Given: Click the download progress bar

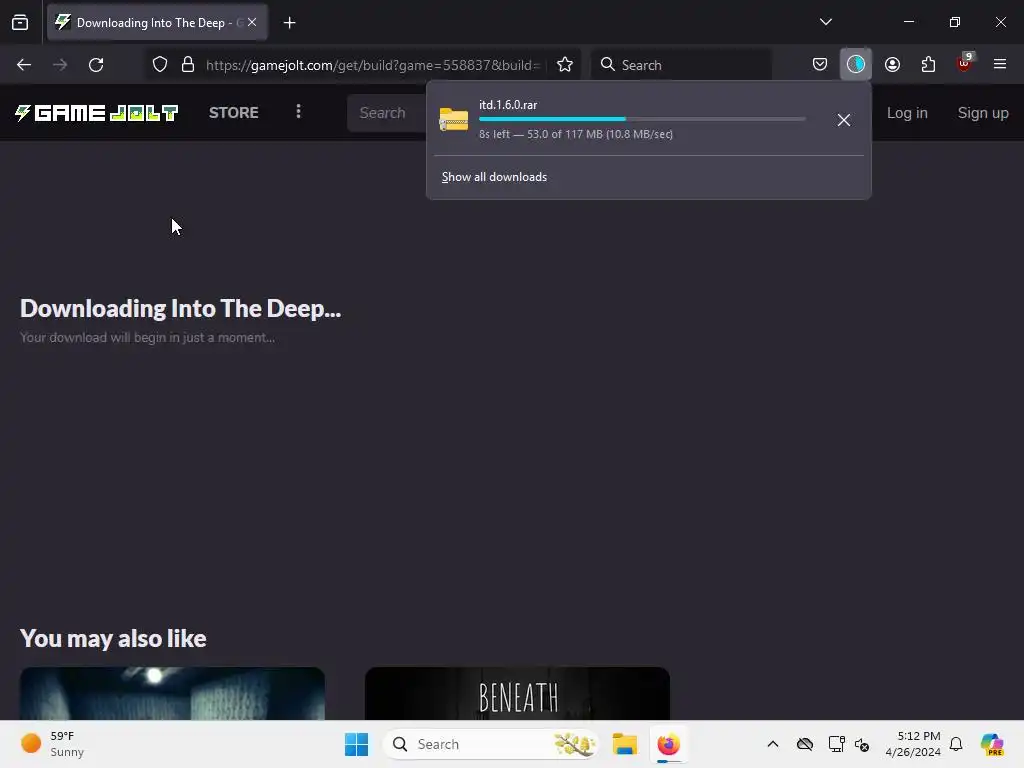Looking at the screenshot, I should (x=642, y=119).
